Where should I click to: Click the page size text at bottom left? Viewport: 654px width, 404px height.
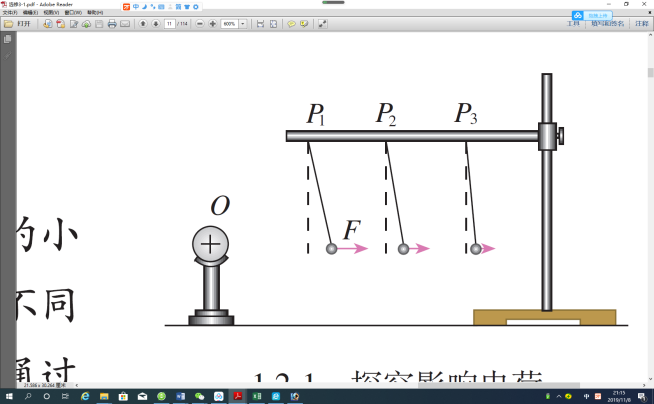(x=45, y=385)
